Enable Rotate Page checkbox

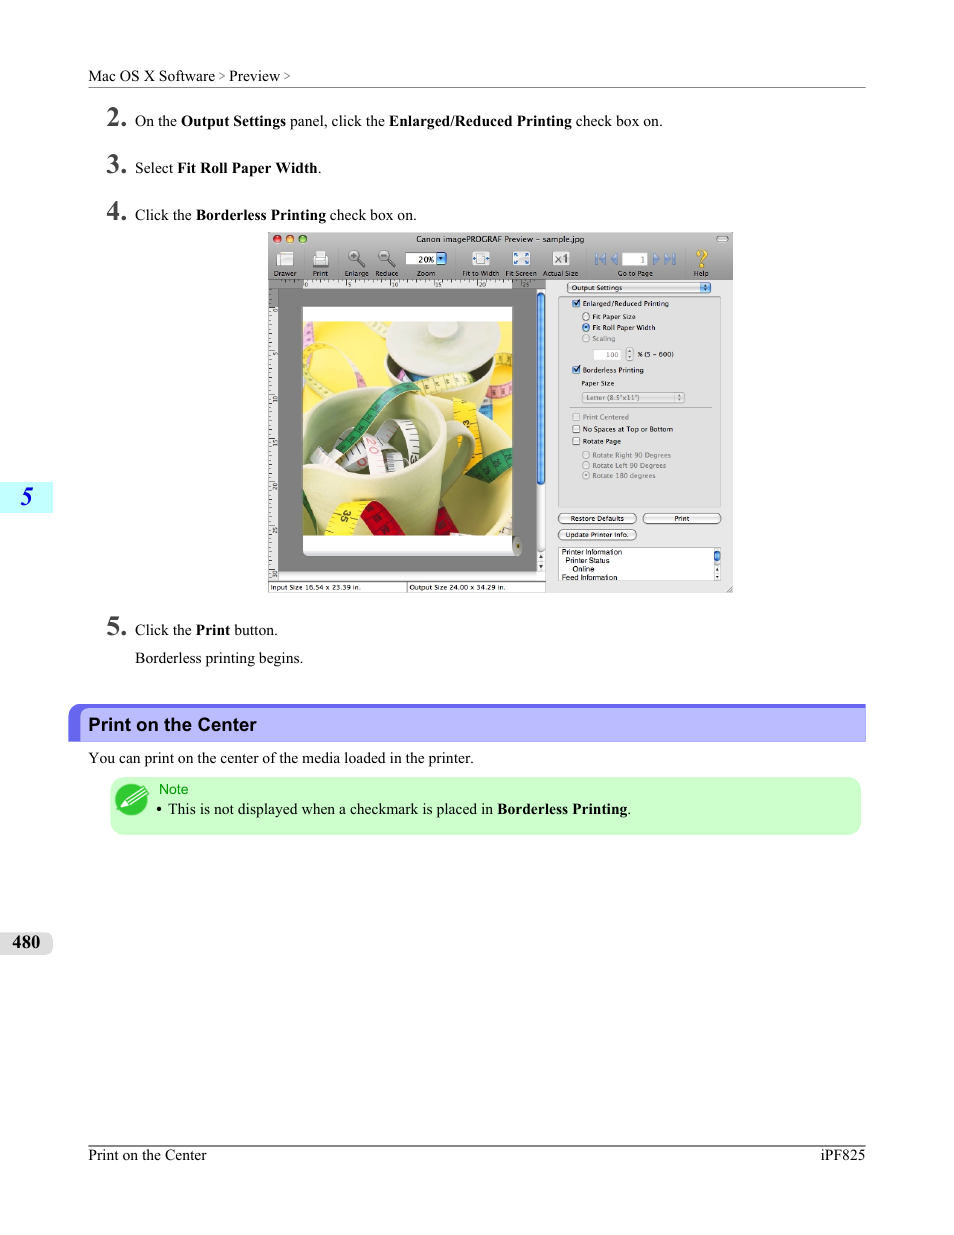(576, 441)
